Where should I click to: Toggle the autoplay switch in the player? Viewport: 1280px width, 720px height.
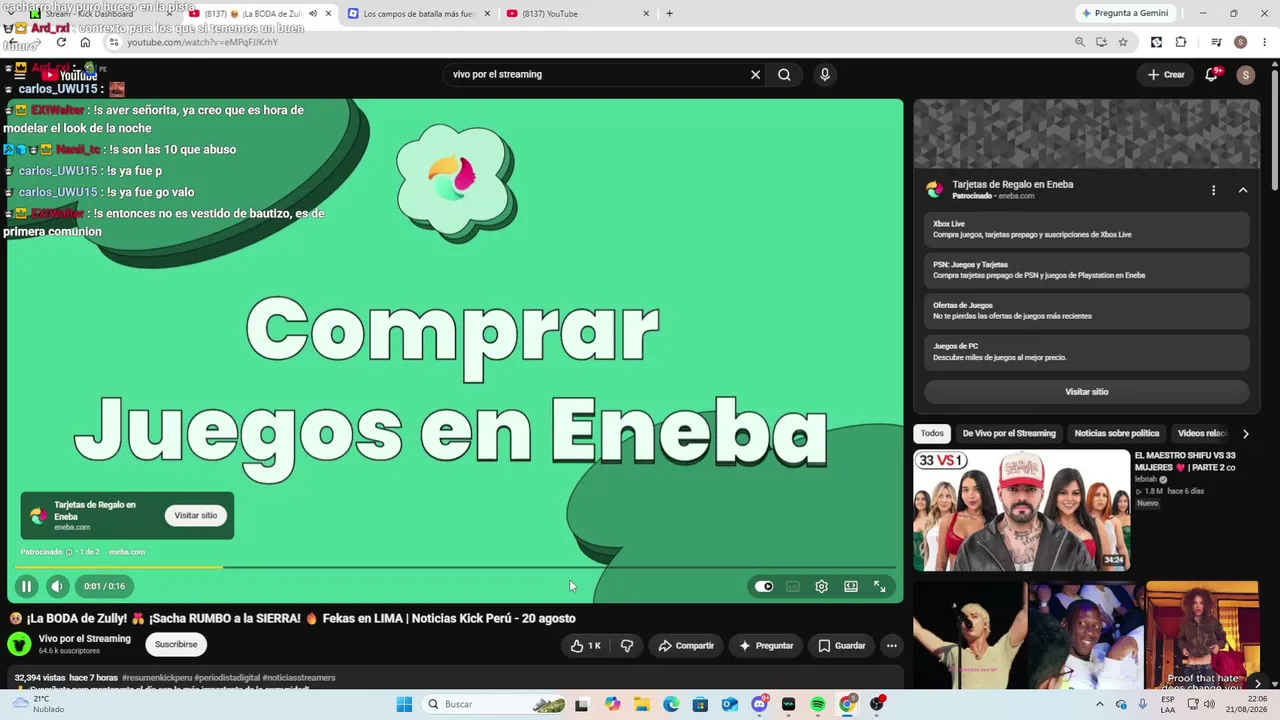(764, 587)
